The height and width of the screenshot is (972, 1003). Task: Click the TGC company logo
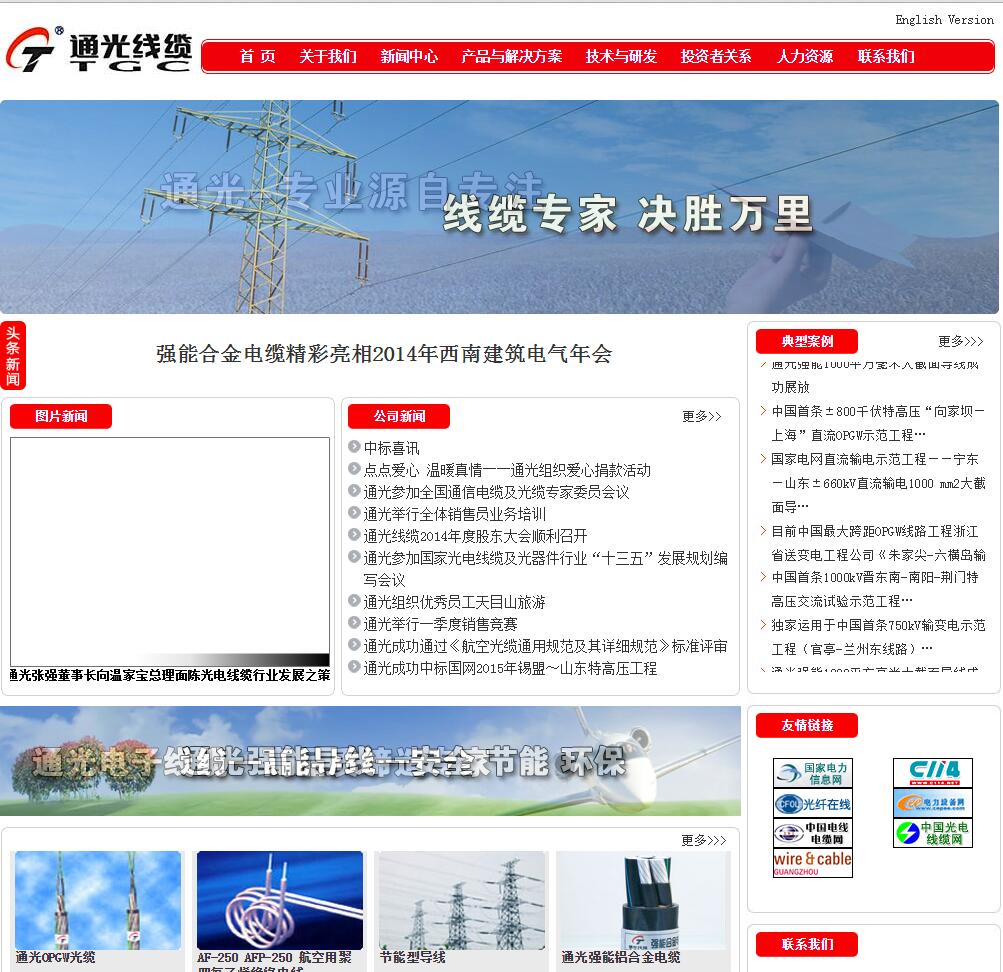99,49
